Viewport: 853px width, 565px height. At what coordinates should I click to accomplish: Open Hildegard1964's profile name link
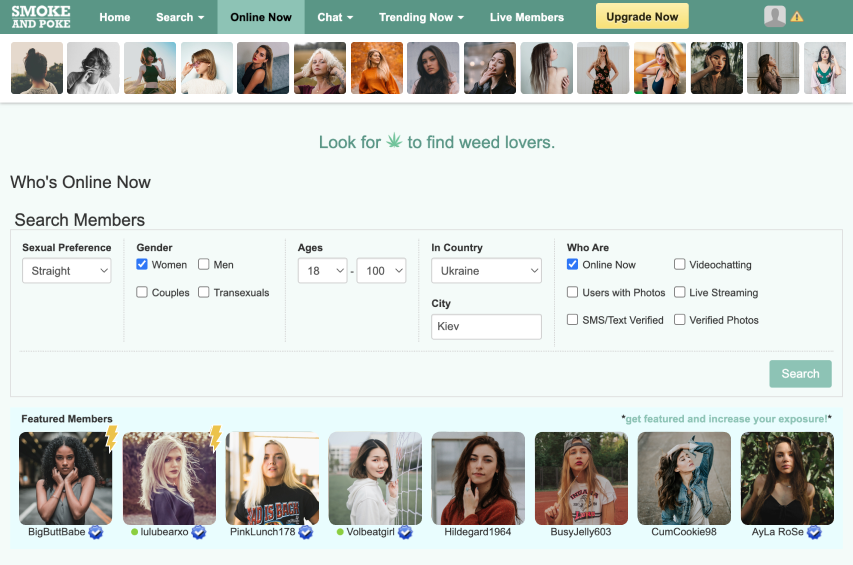pos(478,532)
